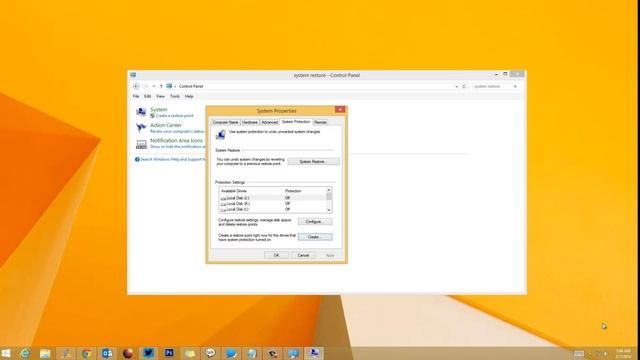640x360 pixels.
Task: Open the View menu in Control Panel
Action: tap(160, 96)
